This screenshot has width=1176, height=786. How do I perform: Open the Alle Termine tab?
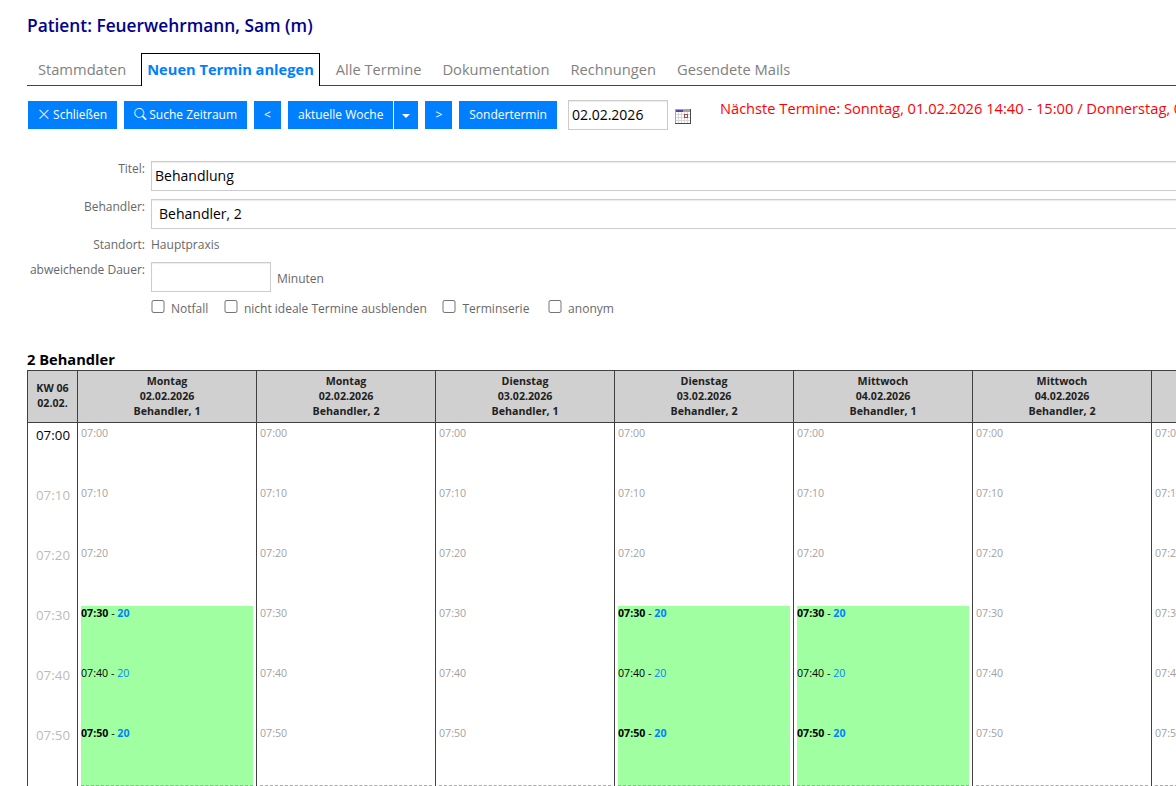pos(378,70)
